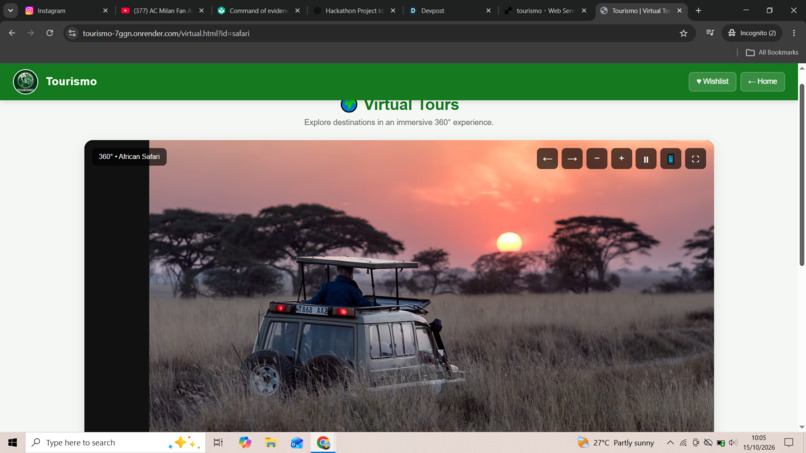Click the 360° African Safari label
The image size is (806, 453).
(x=129, y=156)
